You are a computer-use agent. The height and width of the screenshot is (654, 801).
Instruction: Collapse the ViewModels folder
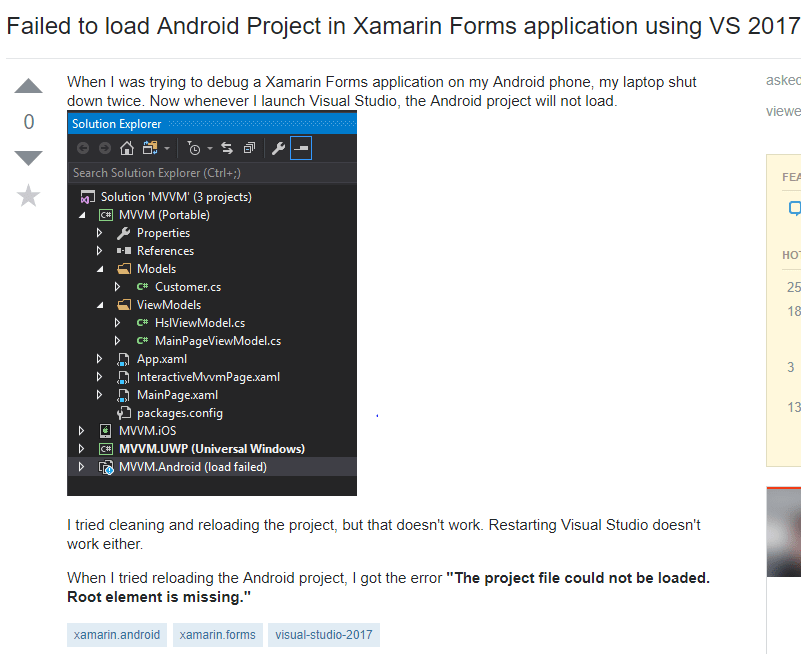pos(100,305)
